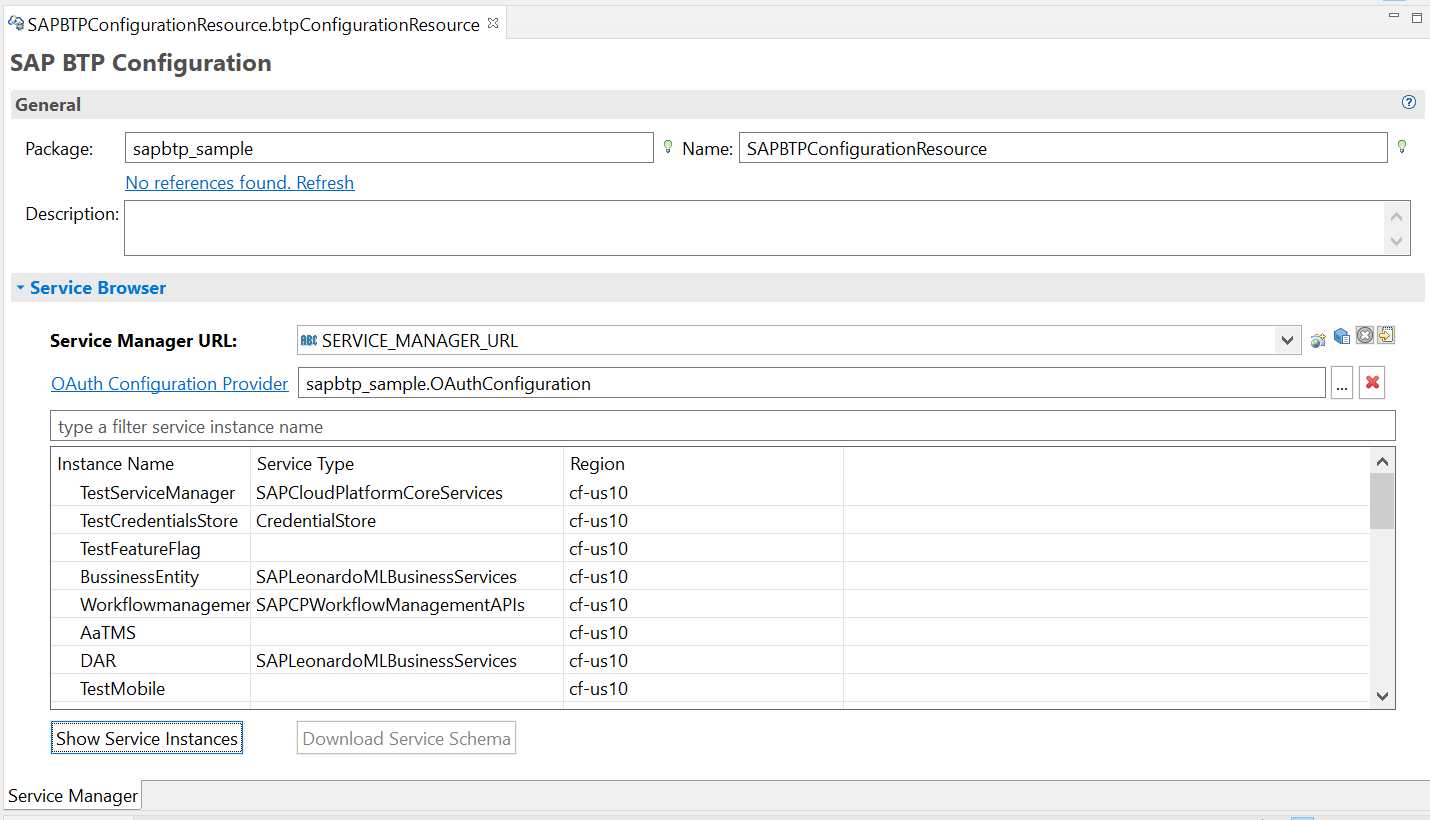Click the notepad with yellow arrow icon
This screenshot has width=1430, height=820.
[x=1386, y=335]
